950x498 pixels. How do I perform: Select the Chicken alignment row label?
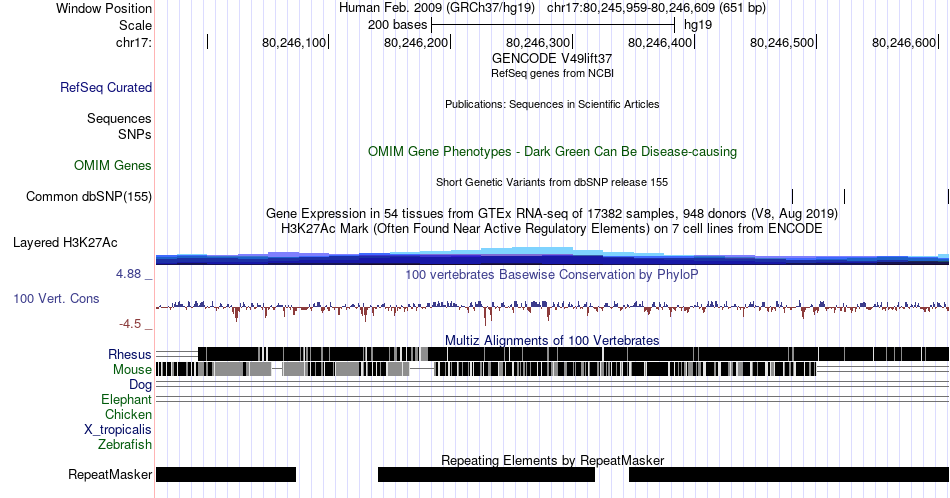pyautogui.click(x=128, y=414)
